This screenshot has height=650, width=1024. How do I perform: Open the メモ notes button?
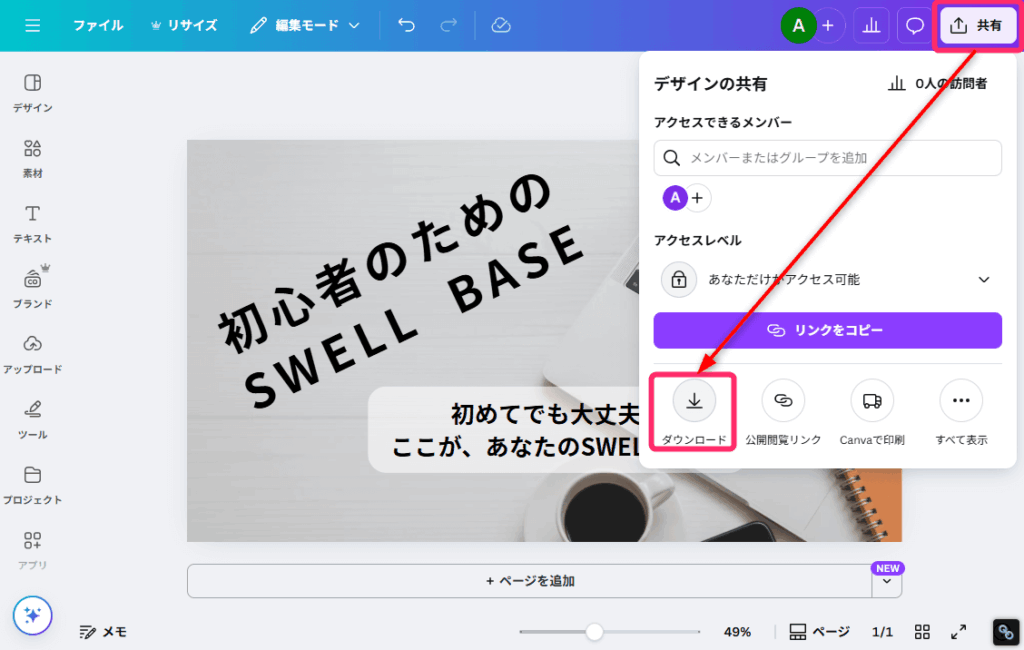pos(103,632)
